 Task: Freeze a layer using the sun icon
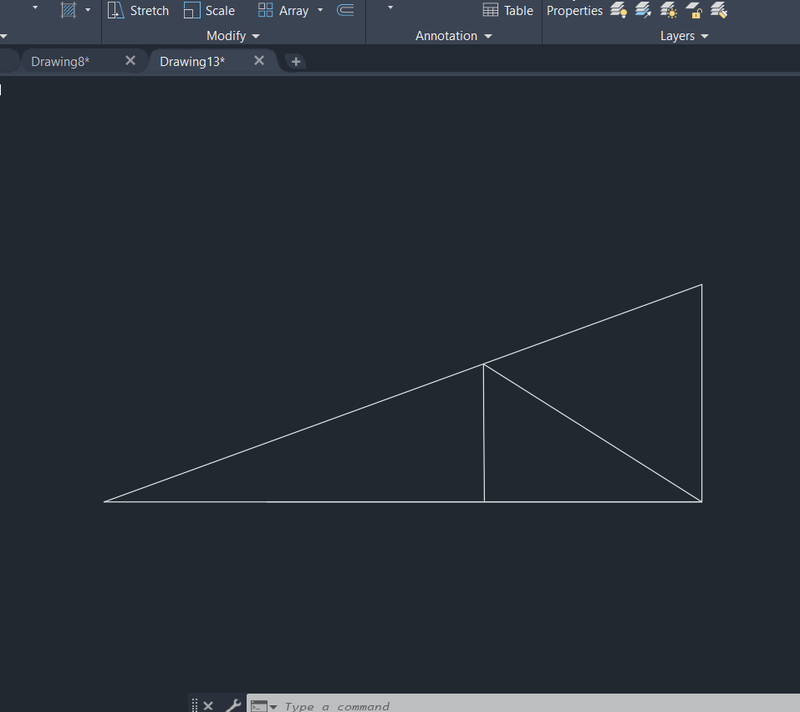[x=667, y=11]
